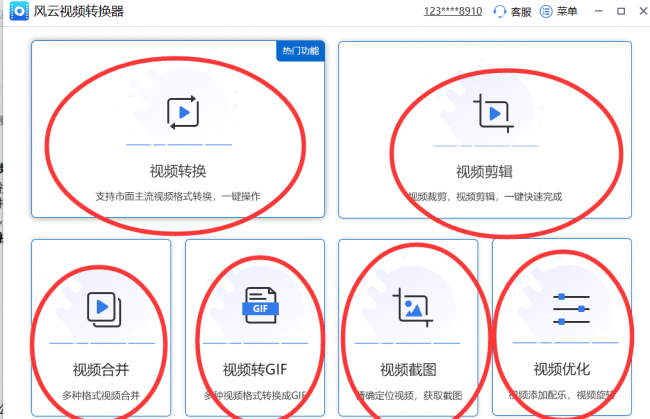Image resolution: width=650 pixels, height=419 pixels.
Task: Minimize the converter window
Action: click(x=599, y=11)
